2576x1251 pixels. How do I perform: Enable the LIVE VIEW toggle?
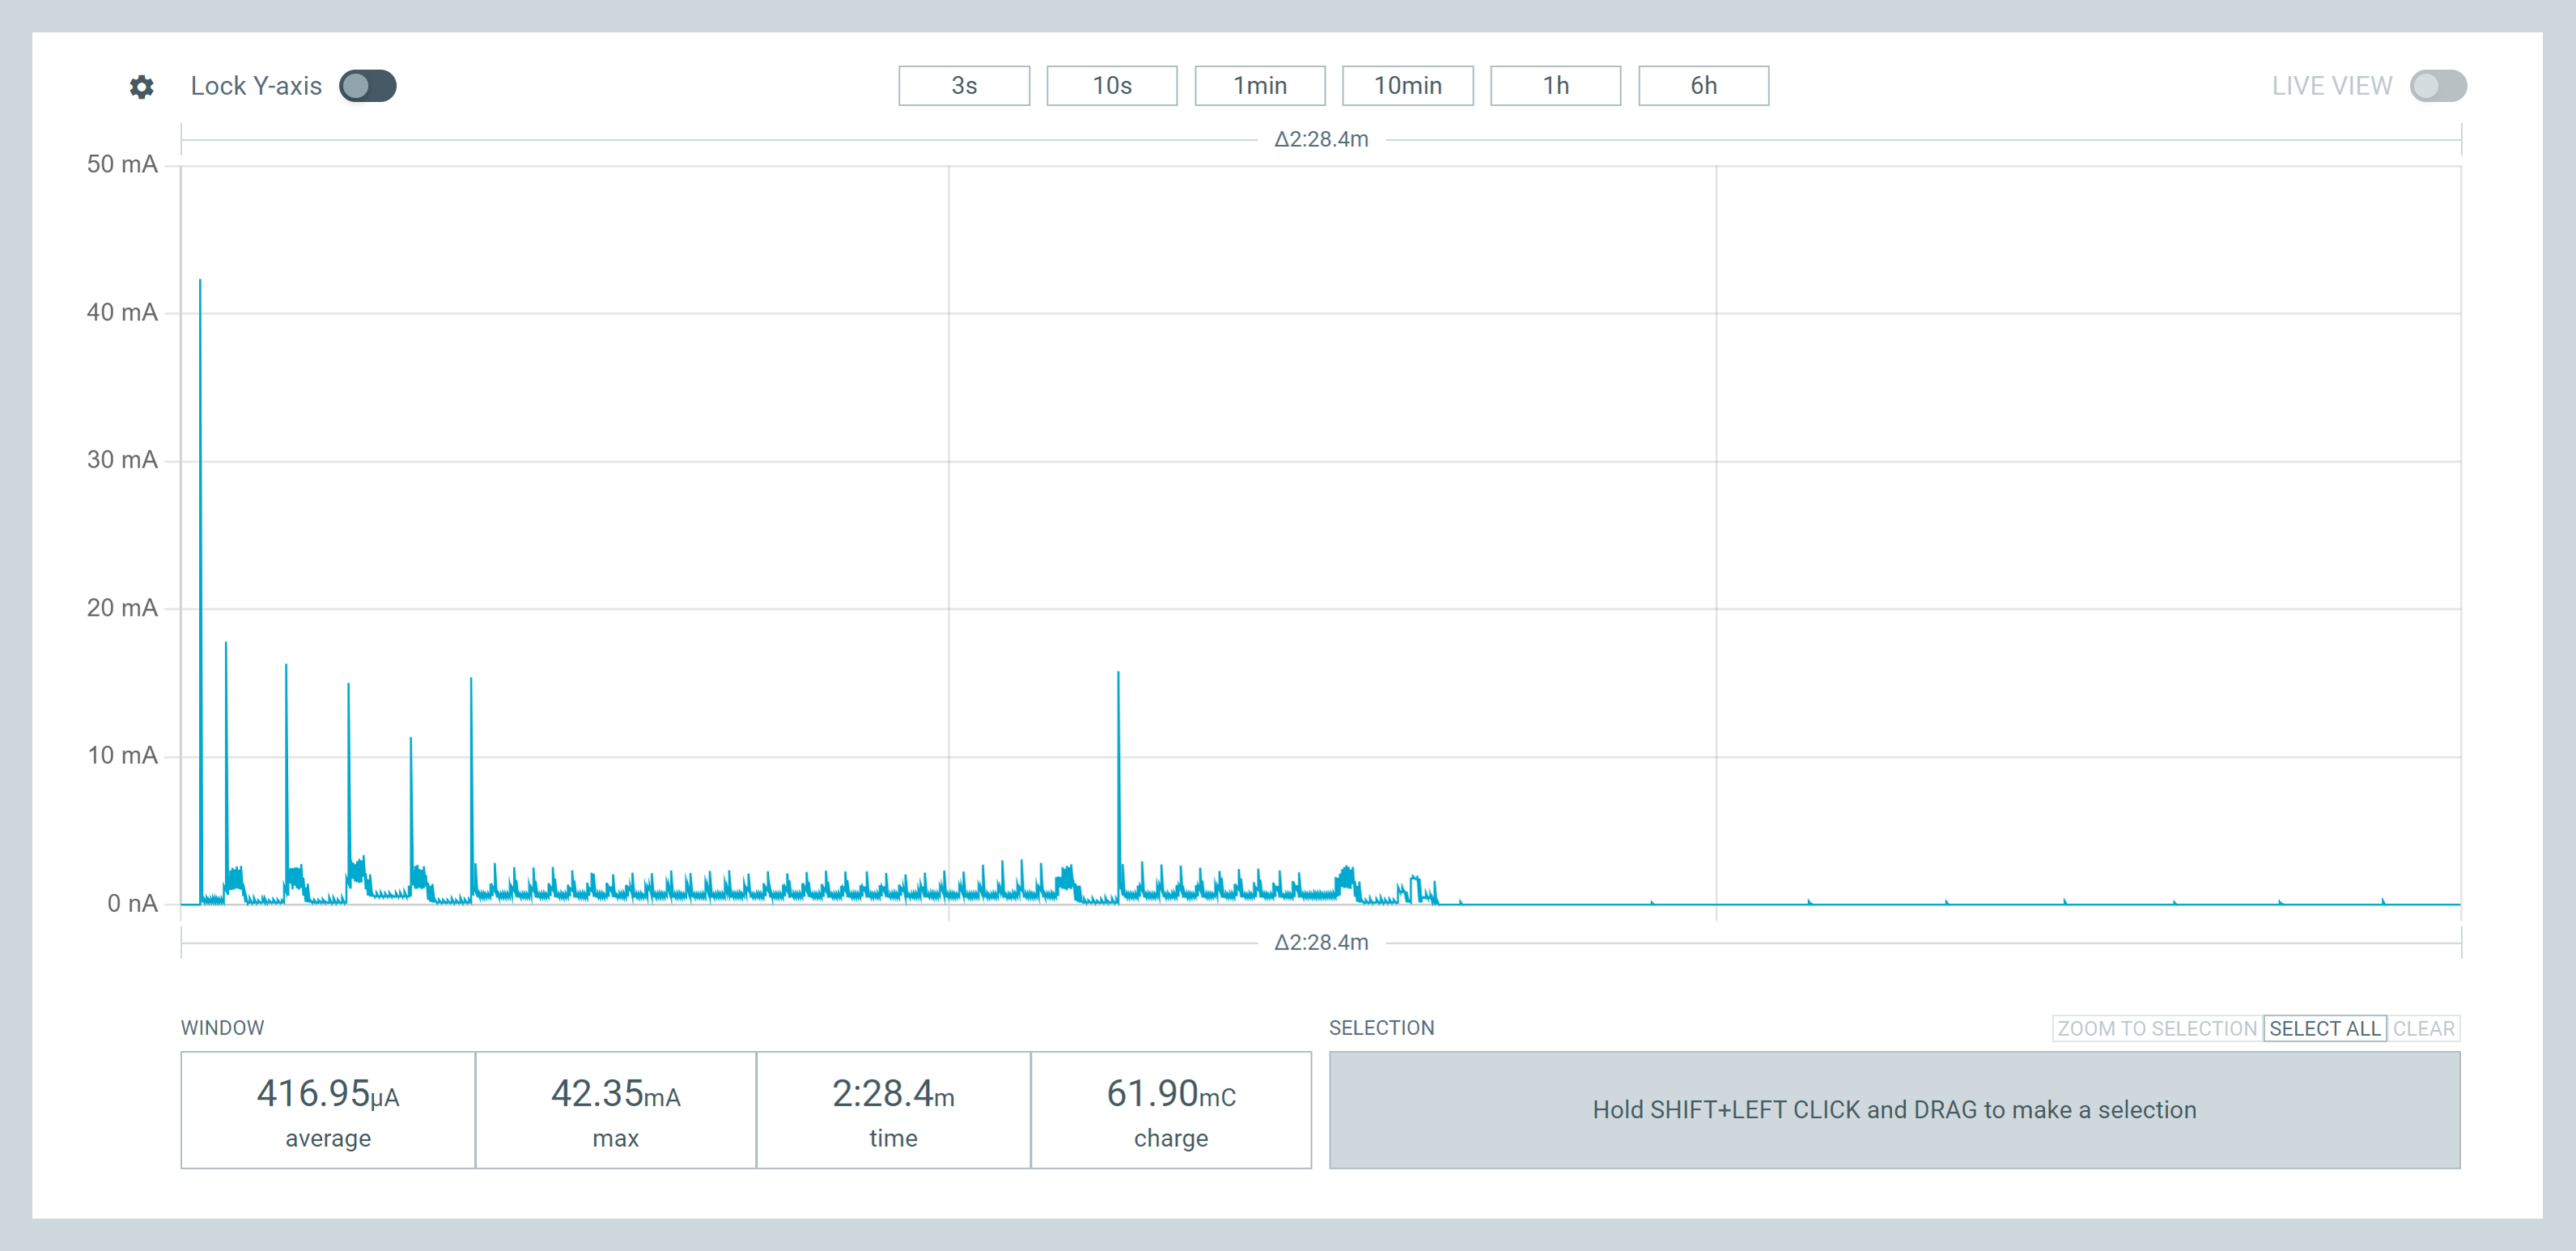pos(2437,86)
